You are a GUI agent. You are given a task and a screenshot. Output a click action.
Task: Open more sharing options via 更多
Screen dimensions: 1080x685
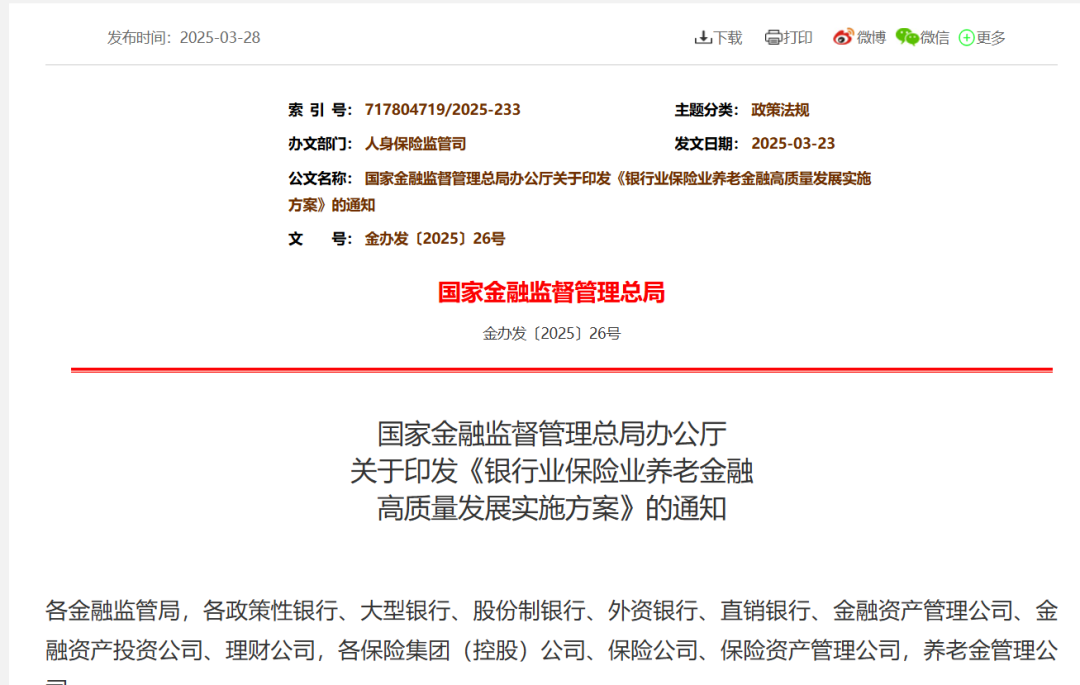pos(990,37)
